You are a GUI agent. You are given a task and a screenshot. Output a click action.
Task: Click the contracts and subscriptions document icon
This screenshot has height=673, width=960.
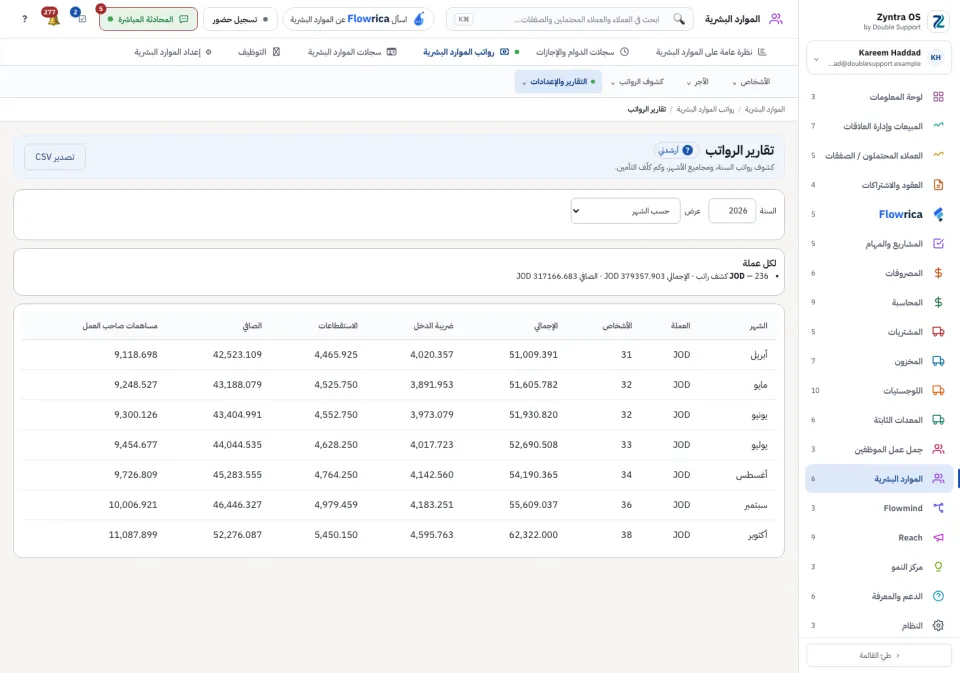pyautogui.click(x=938, y=184)
